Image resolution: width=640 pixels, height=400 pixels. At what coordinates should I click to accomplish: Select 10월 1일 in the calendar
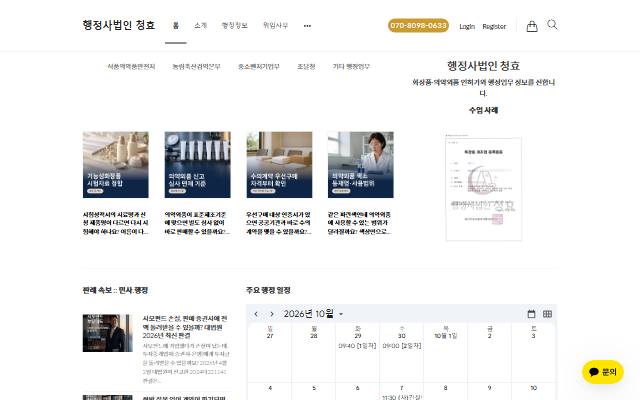point(446,336)
